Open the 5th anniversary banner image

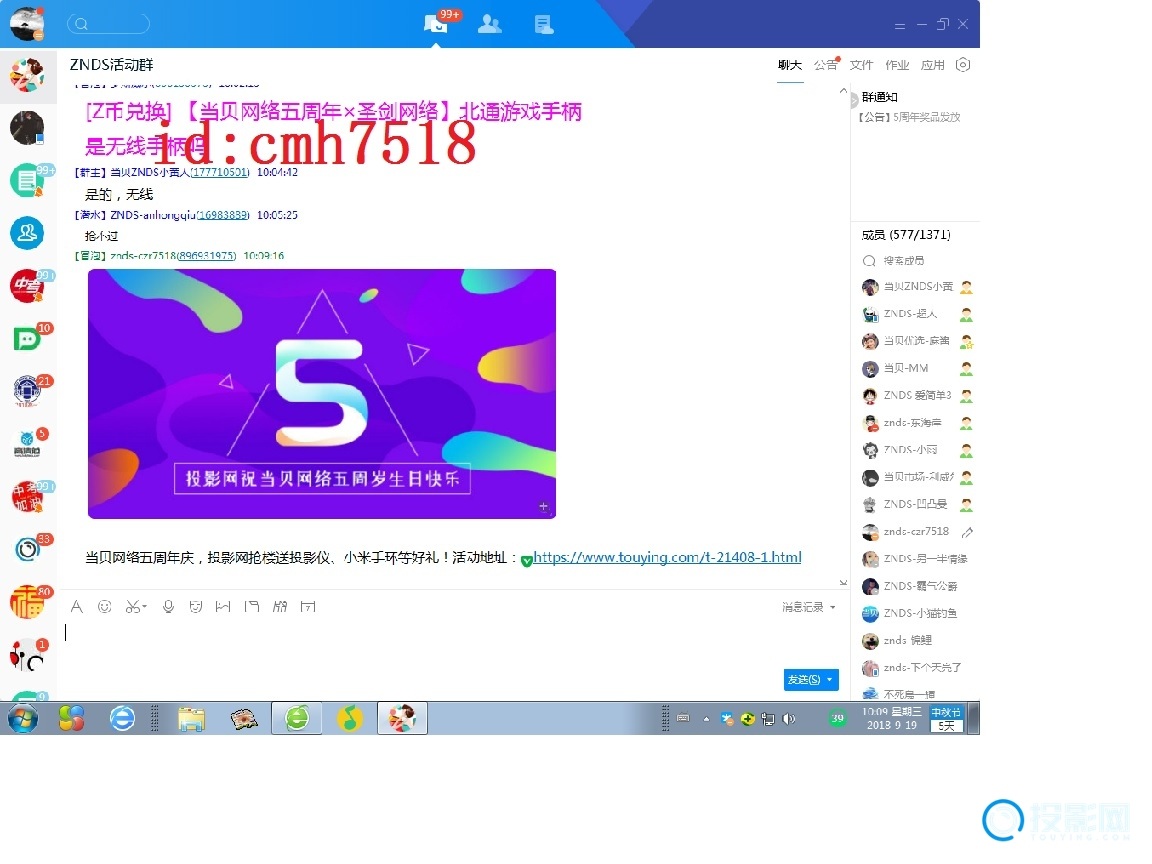tap(322, 394)
